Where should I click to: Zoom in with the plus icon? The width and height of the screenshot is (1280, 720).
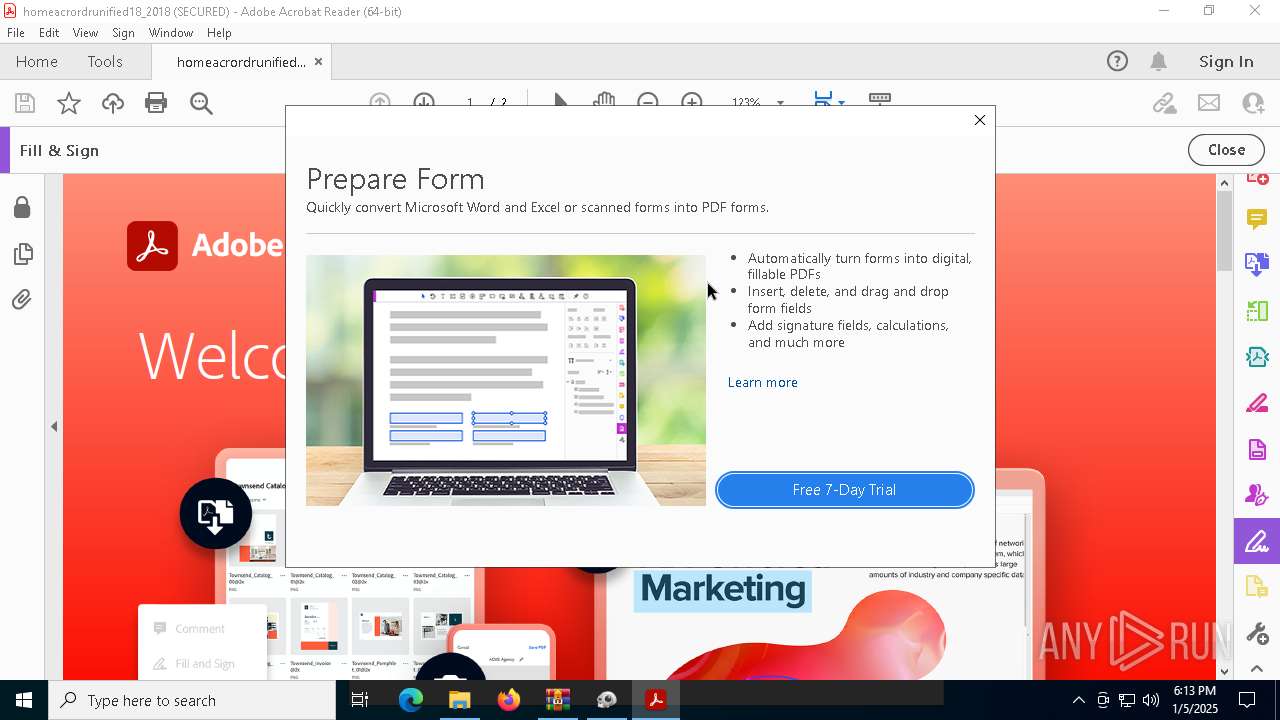click(691, 102)
